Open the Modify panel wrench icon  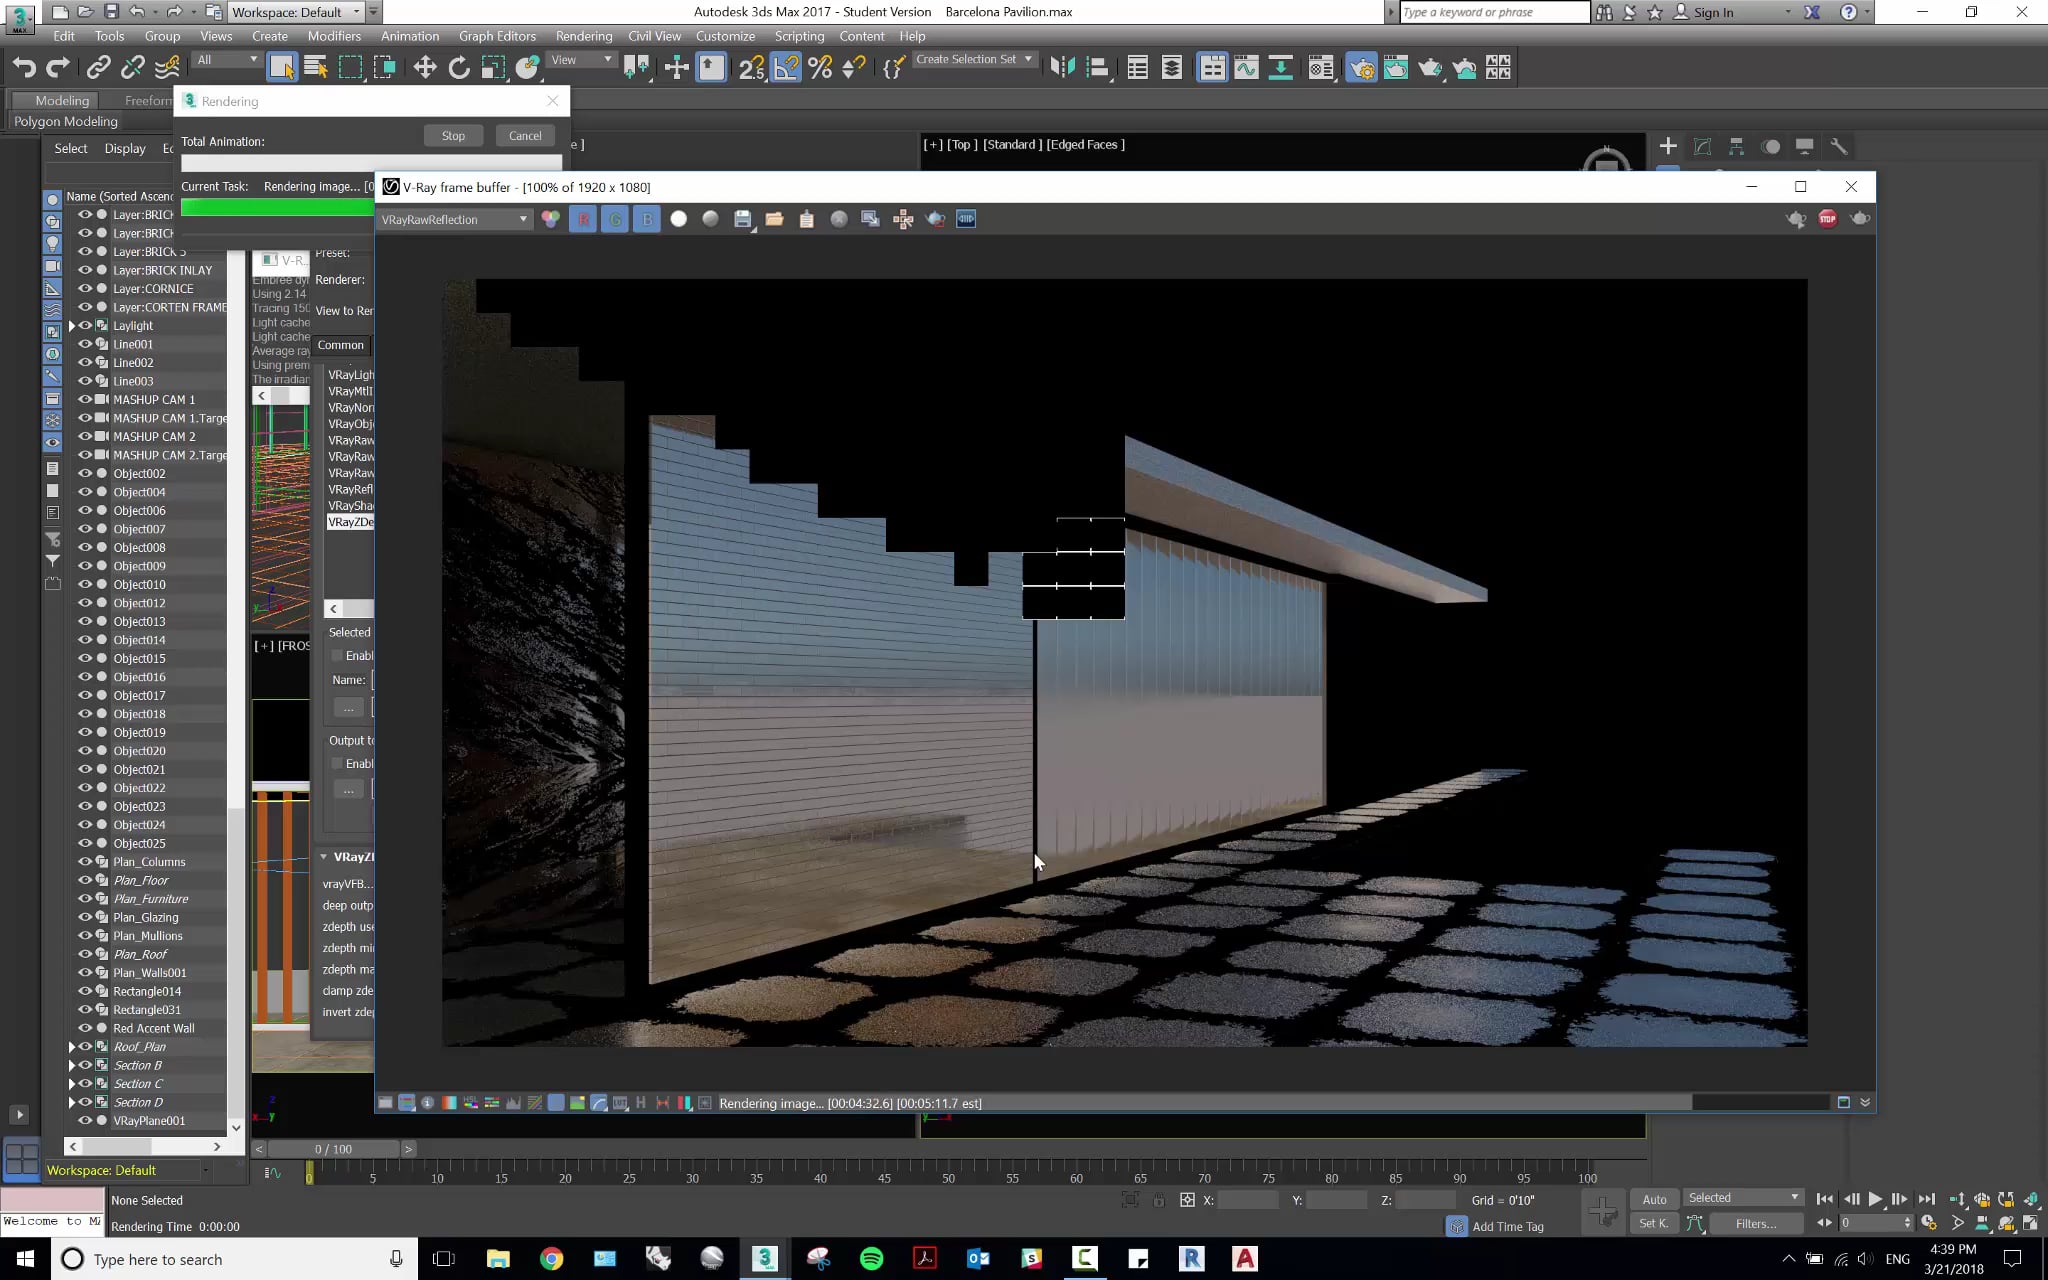(1838, 146)
